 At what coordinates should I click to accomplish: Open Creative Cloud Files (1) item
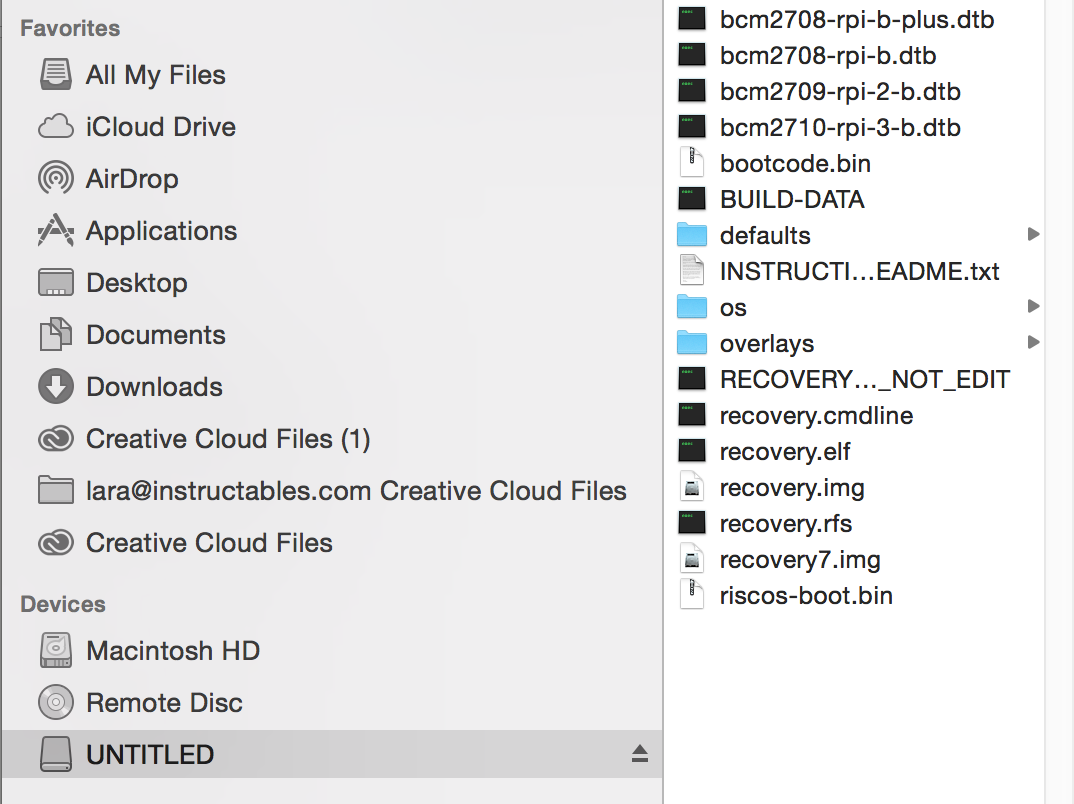coord(227,439)
